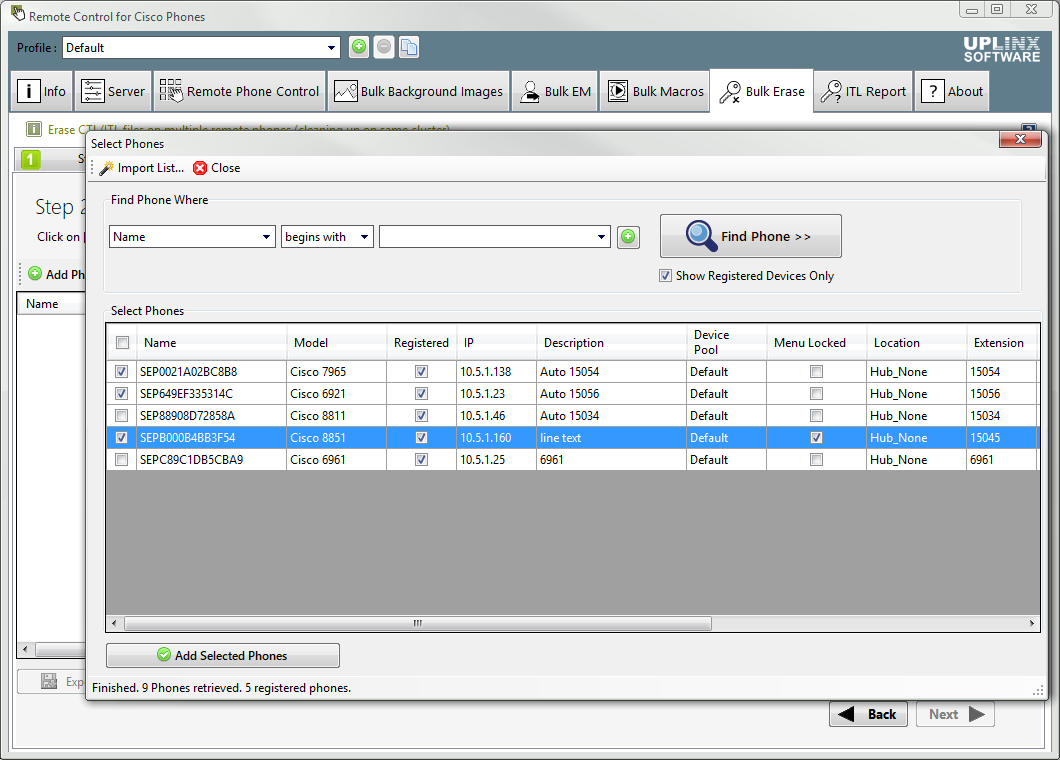This screenshot has width=1060, height=760.
Task: Click the Export save icon in main window
Action: click(49, 681)
